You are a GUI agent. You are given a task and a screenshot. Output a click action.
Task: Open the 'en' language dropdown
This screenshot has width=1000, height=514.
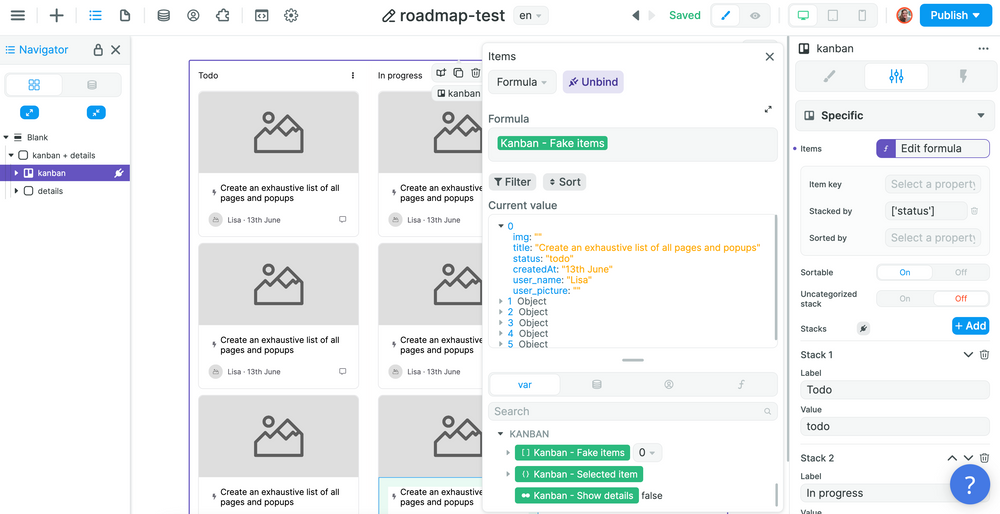click(x=530, y=15)
